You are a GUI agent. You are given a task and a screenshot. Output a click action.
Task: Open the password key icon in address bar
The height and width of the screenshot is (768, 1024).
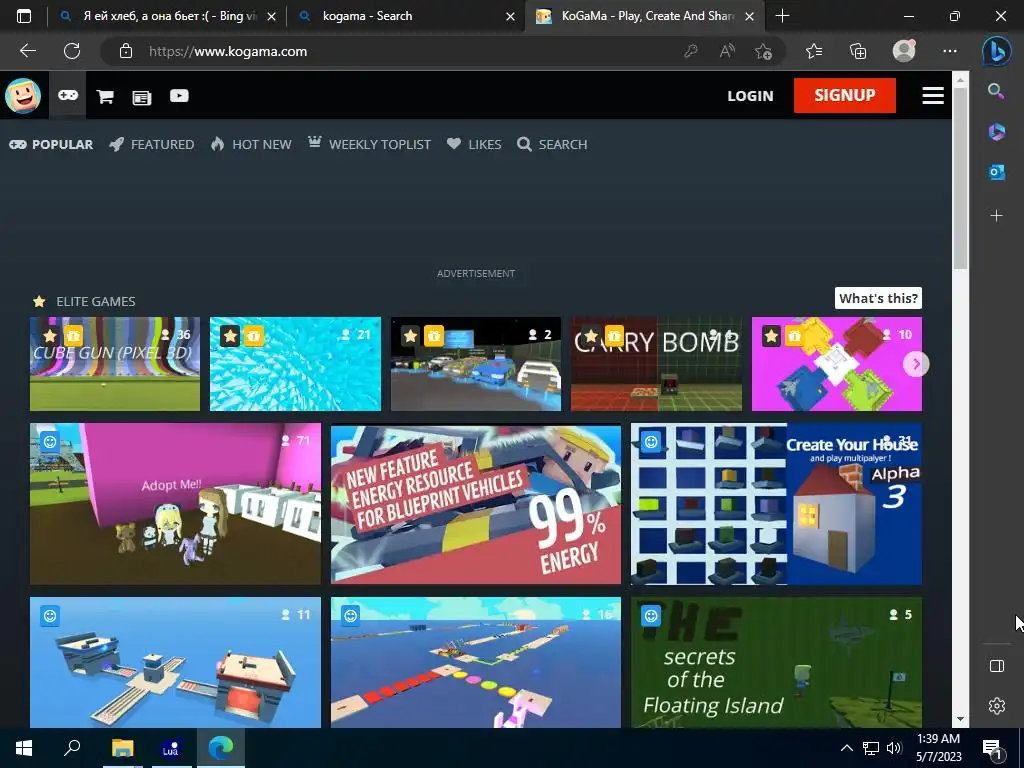(x=690, y=51)
